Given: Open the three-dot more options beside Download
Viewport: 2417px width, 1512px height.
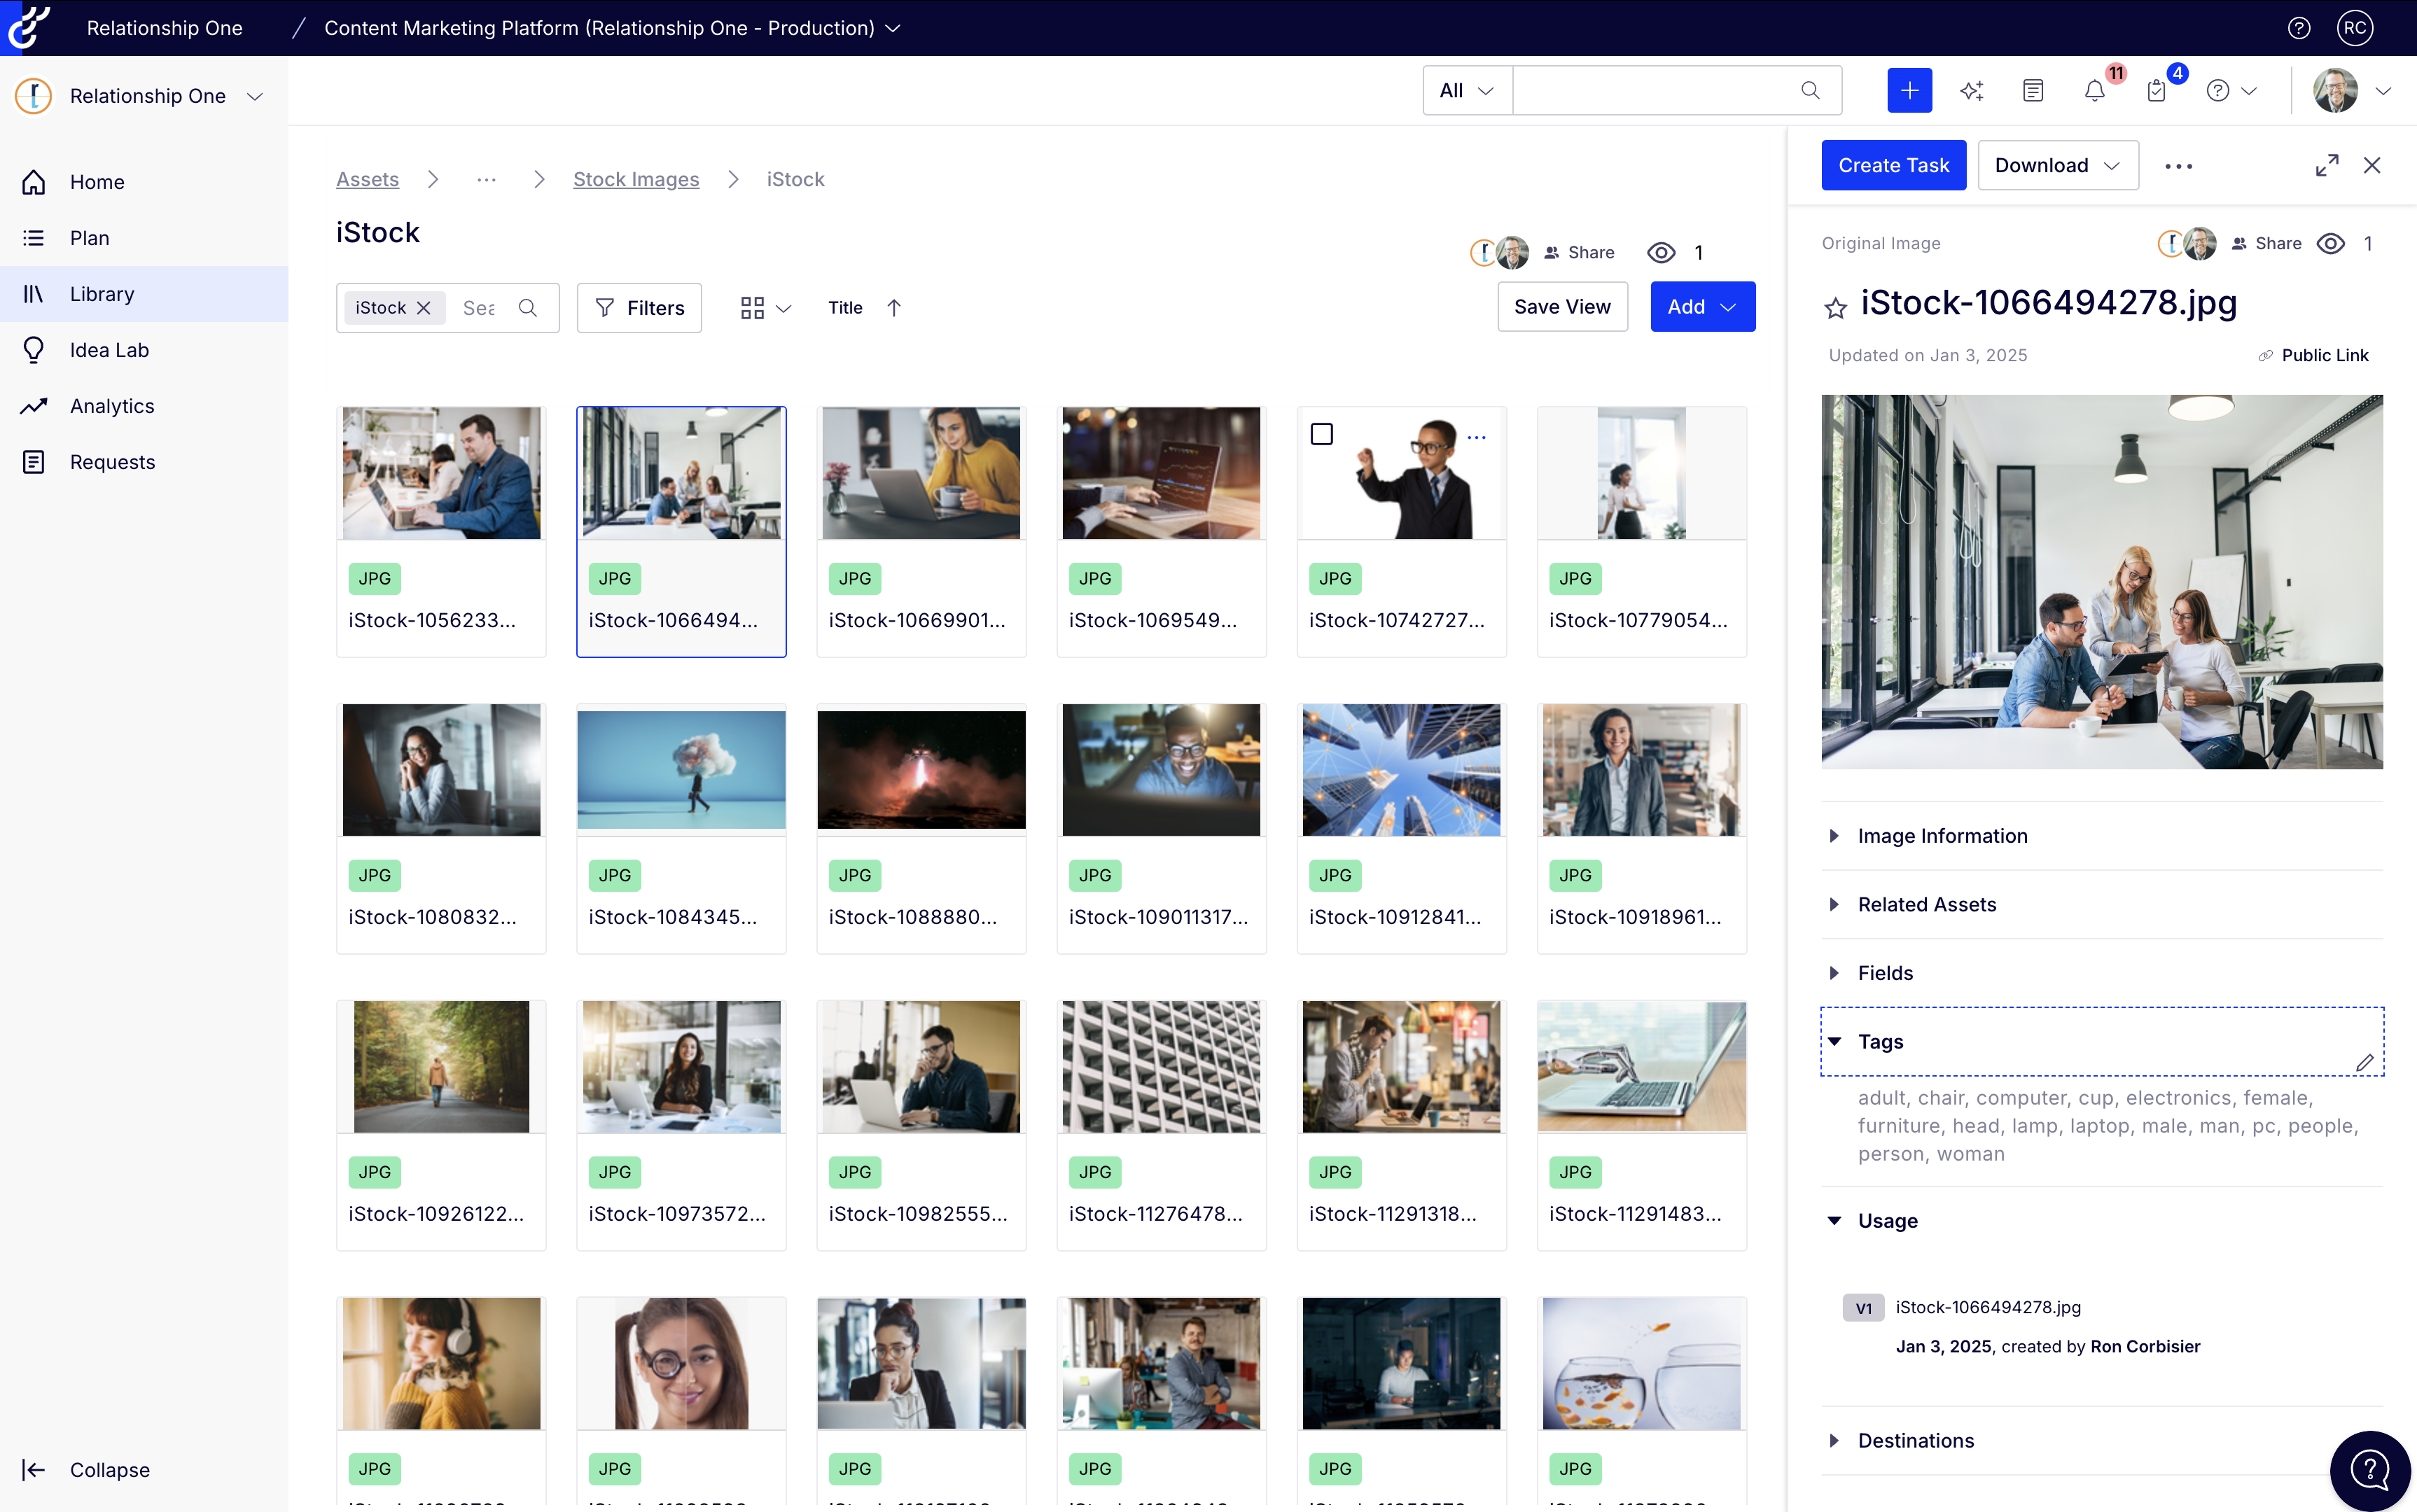Looking at the screenshot, I should point(2178,166).
